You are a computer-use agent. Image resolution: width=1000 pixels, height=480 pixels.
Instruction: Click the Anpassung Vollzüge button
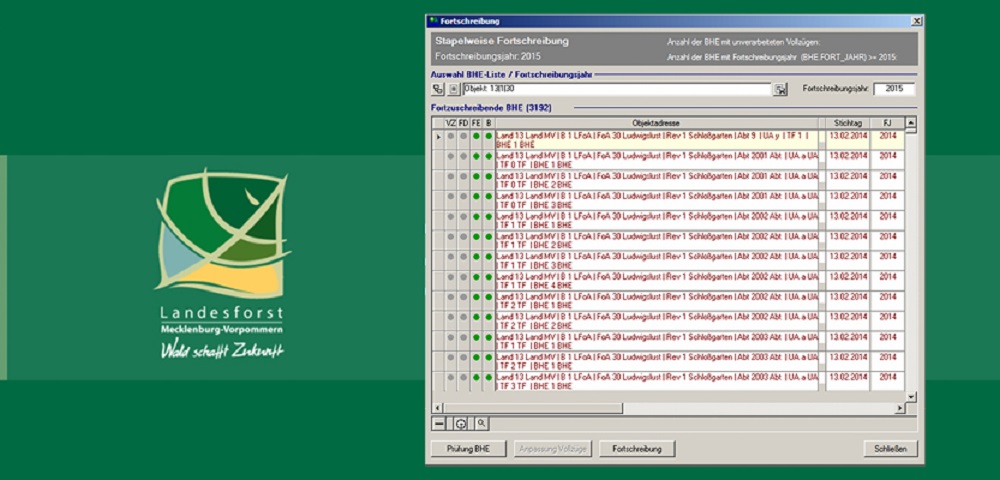[553, 449]
